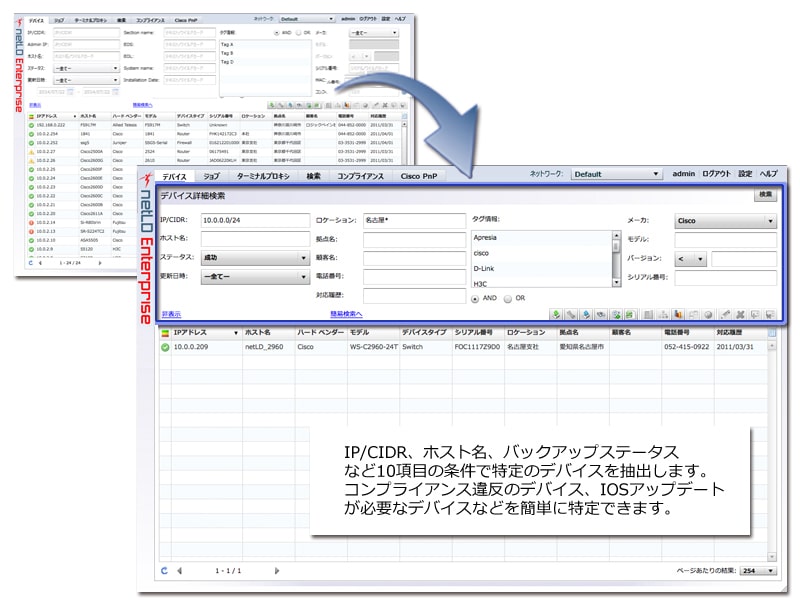Click the green status icon for 10.0.0.209

click(165, 347)
